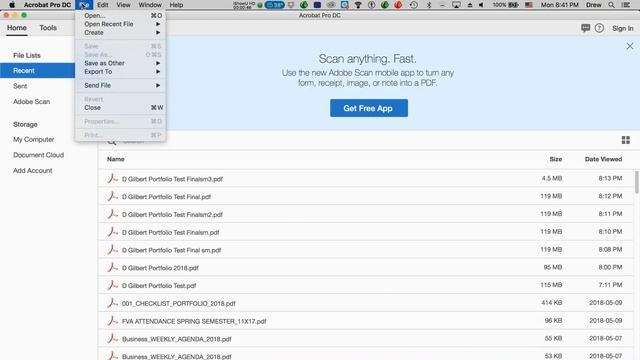The height and width of the screenshot is (360, 640).
Task: Open the Edit menu
Action: click(102, 5)
